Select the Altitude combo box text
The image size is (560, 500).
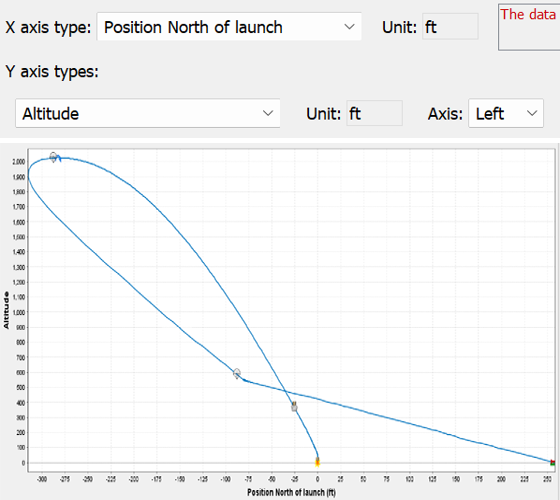50,114
